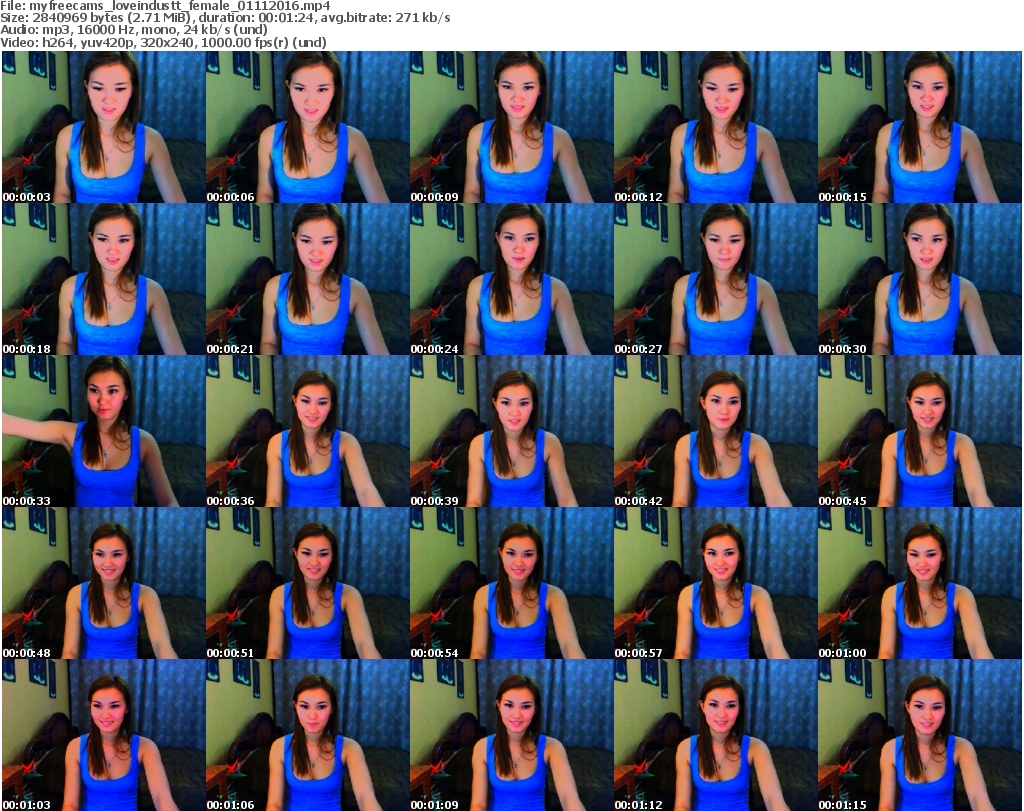View the thumbnail stamped 00:01:03
This screenshot has height=811, width=1024.
point(103,735)
